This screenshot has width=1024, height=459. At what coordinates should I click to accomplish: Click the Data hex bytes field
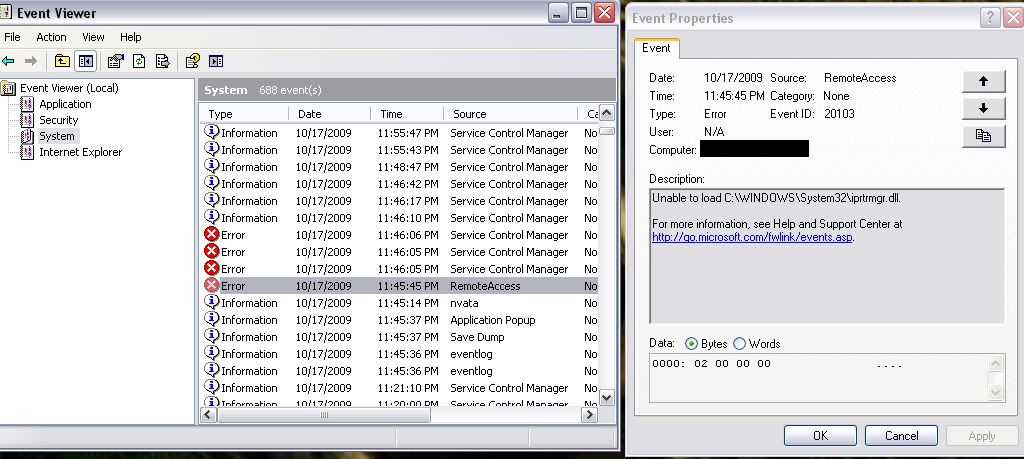827,377
